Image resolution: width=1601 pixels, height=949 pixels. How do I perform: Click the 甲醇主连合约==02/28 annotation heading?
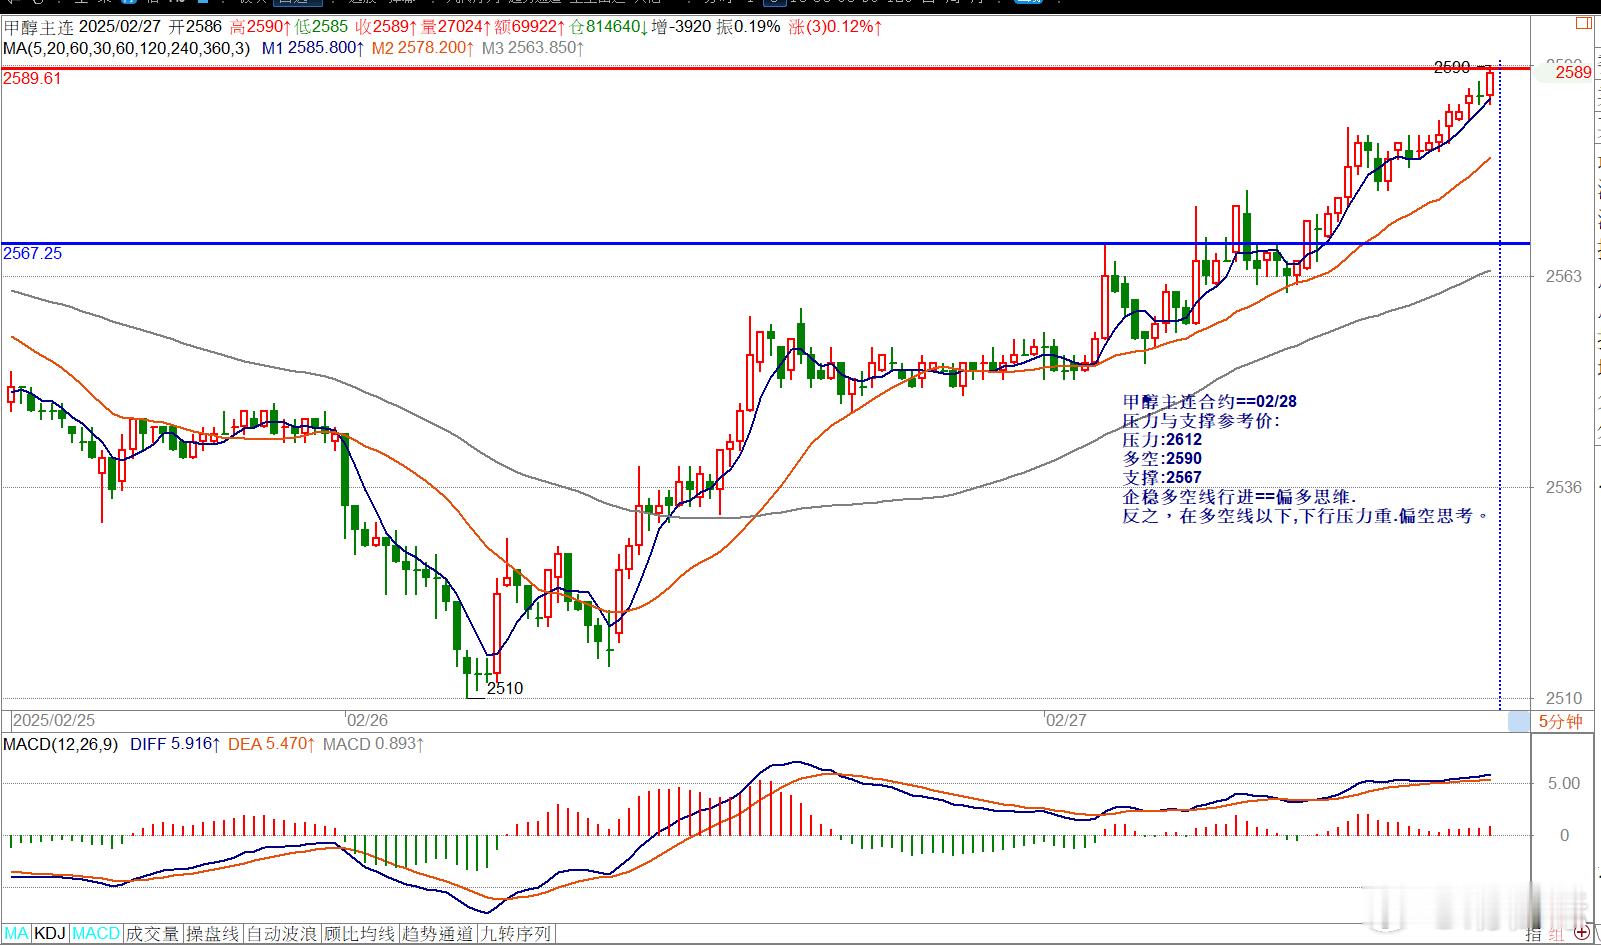coord(1210,401)
